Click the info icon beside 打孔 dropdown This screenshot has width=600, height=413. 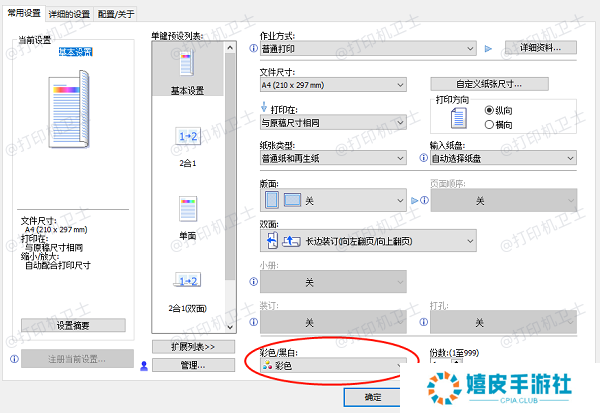tap(423, 322)
